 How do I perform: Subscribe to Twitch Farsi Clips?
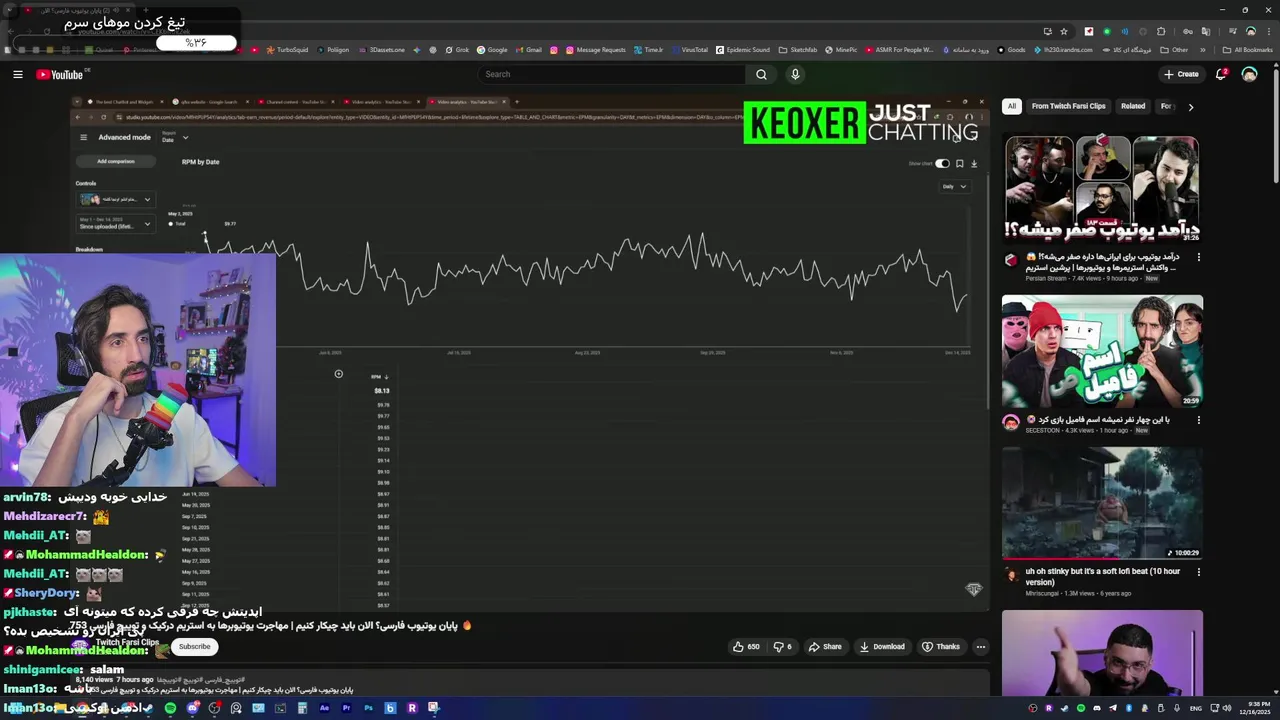point(194,647)
